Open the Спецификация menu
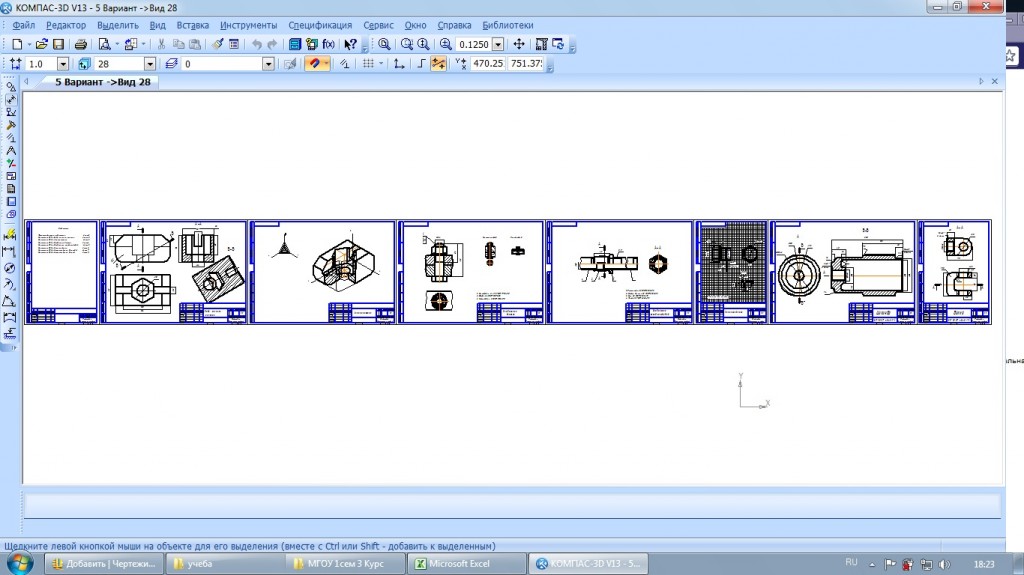Image resolution: width=1024 pixels, height=575 pixels. tap(320, 25)
